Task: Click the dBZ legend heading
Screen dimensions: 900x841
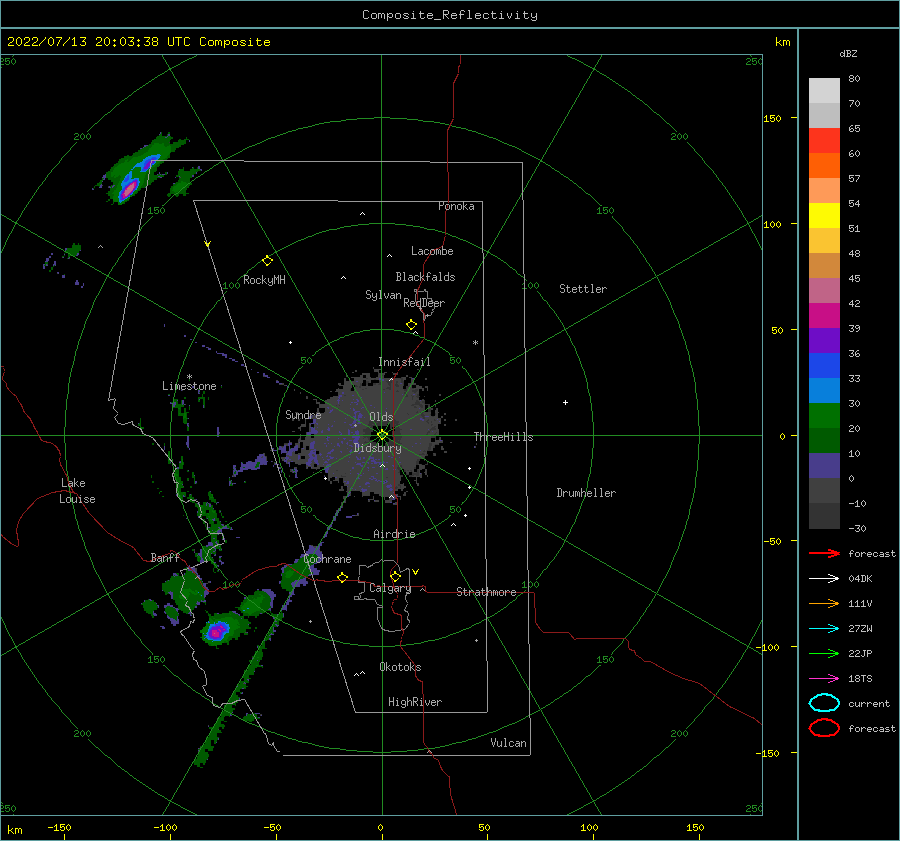Action: coord(848,53)
